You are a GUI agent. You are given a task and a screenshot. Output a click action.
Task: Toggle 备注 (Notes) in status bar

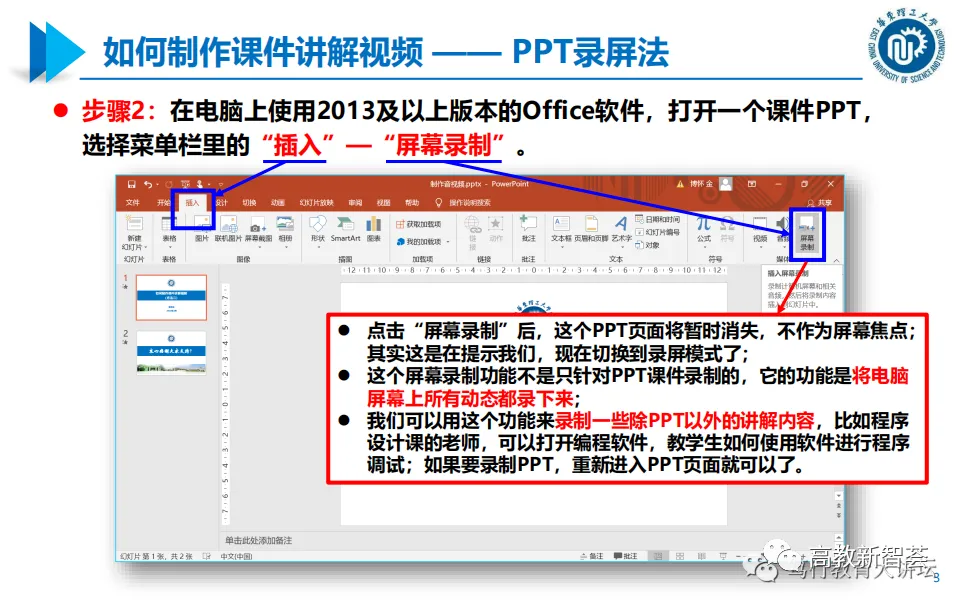click(x=592, y=556)
